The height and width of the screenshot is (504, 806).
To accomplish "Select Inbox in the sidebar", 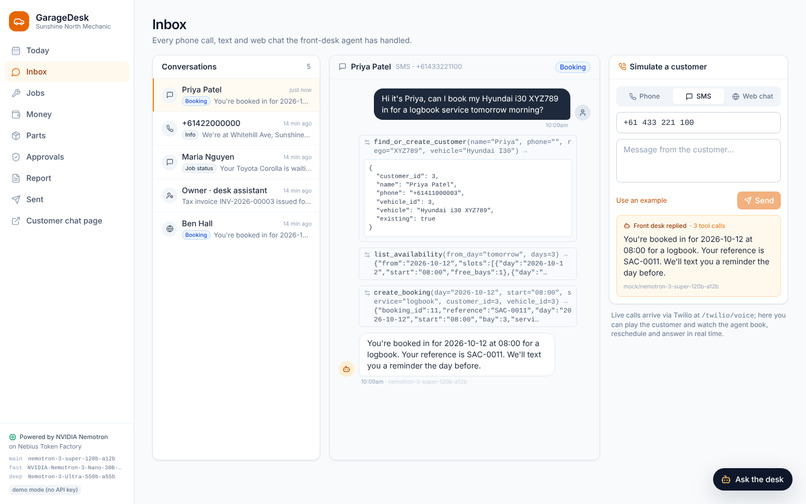I will point(66,71).
